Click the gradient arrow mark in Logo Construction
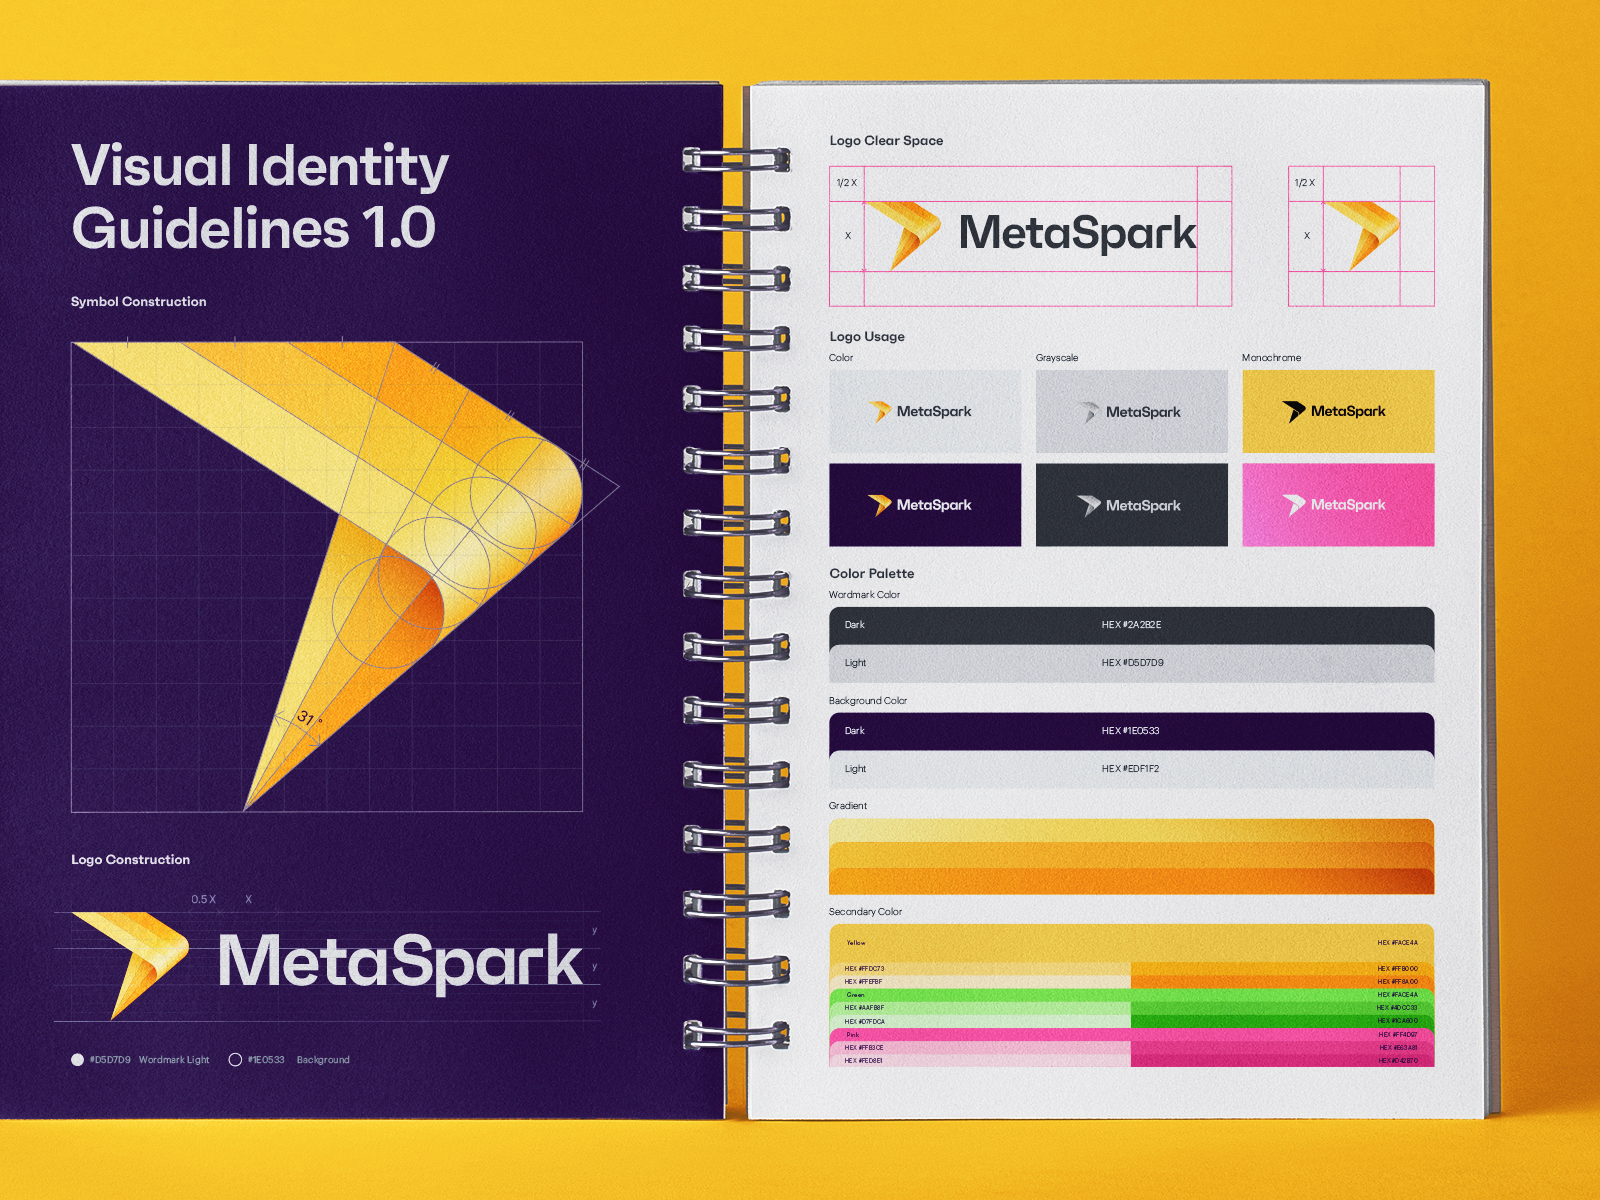 pos(130,962)
